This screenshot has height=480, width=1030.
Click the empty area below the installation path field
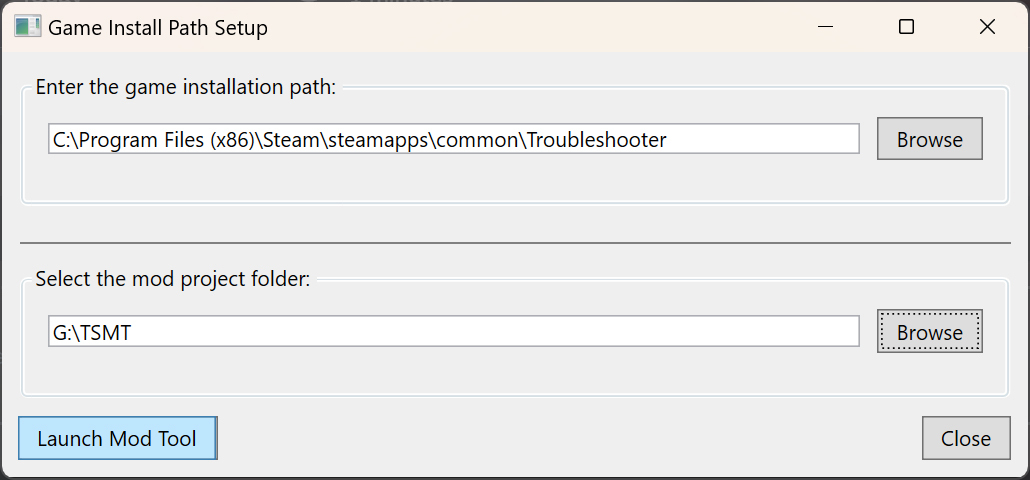coord(453,177)
